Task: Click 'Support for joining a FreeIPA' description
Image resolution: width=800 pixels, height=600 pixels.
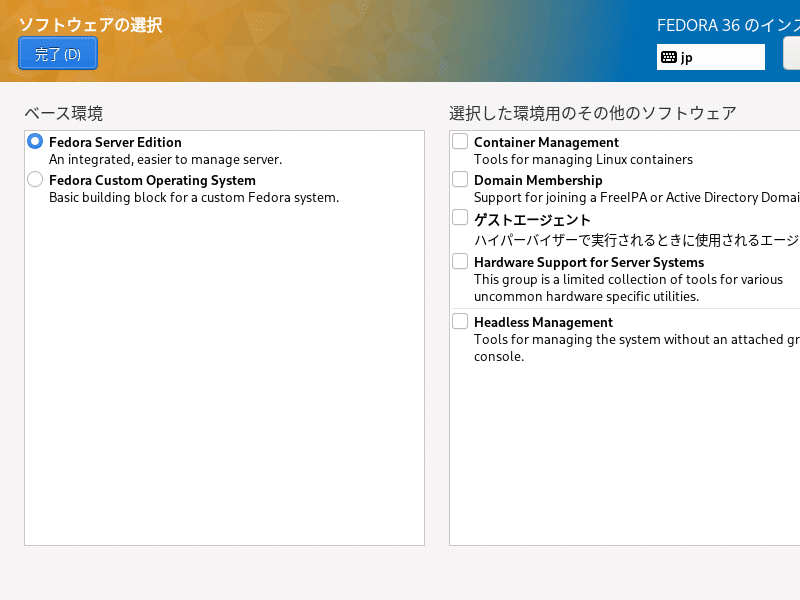Action: (x=637, y=198)
